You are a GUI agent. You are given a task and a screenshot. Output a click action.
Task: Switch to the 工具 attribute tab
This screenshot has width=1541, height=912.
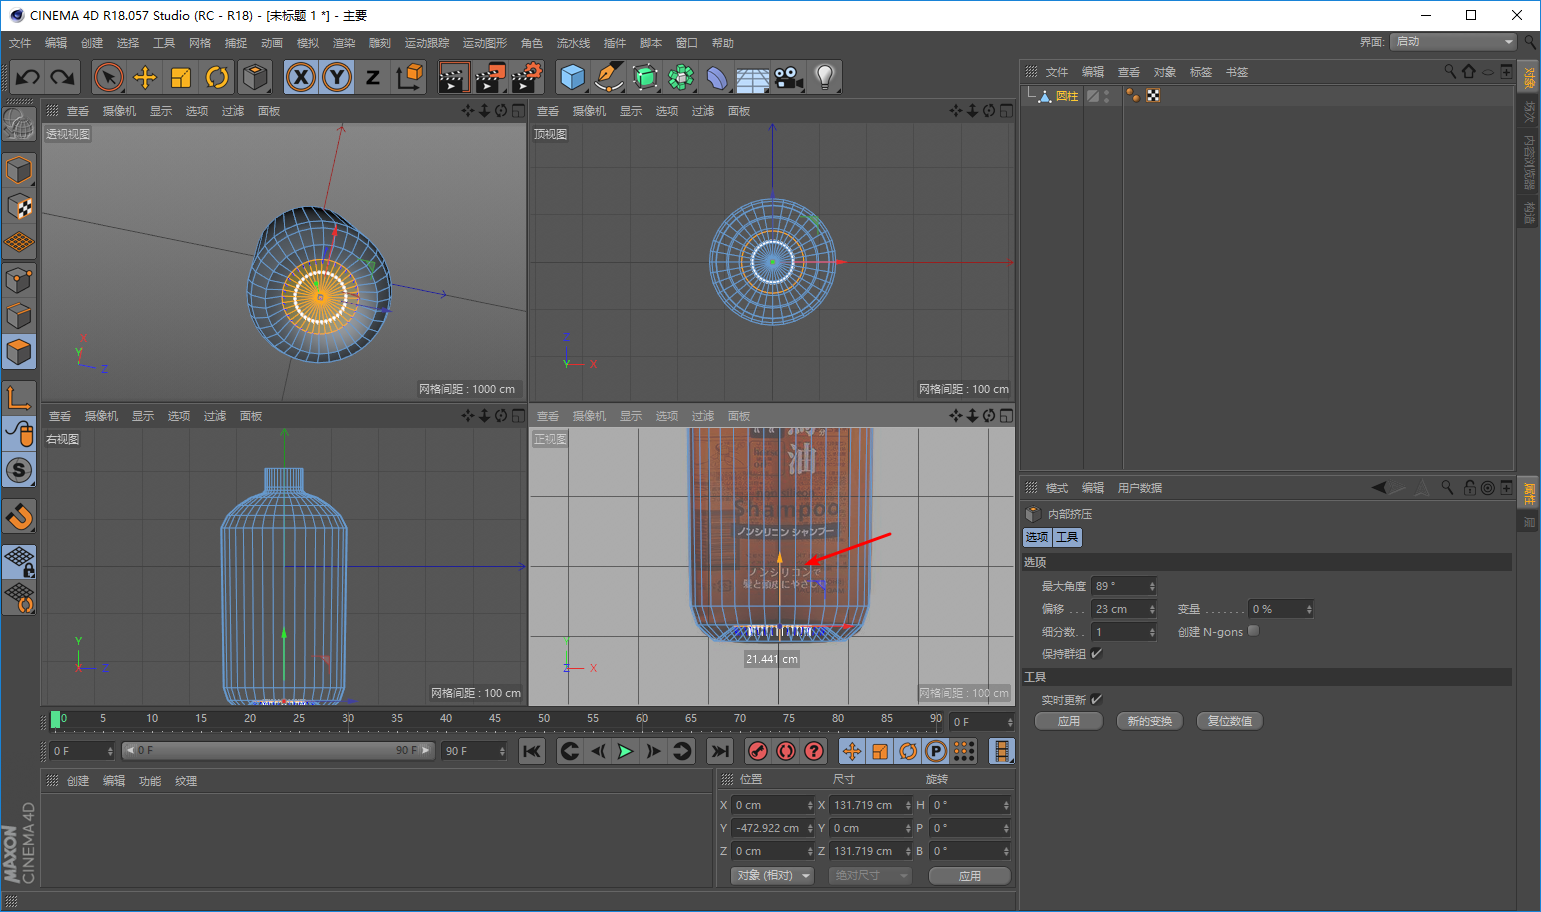pos(1067,537)
